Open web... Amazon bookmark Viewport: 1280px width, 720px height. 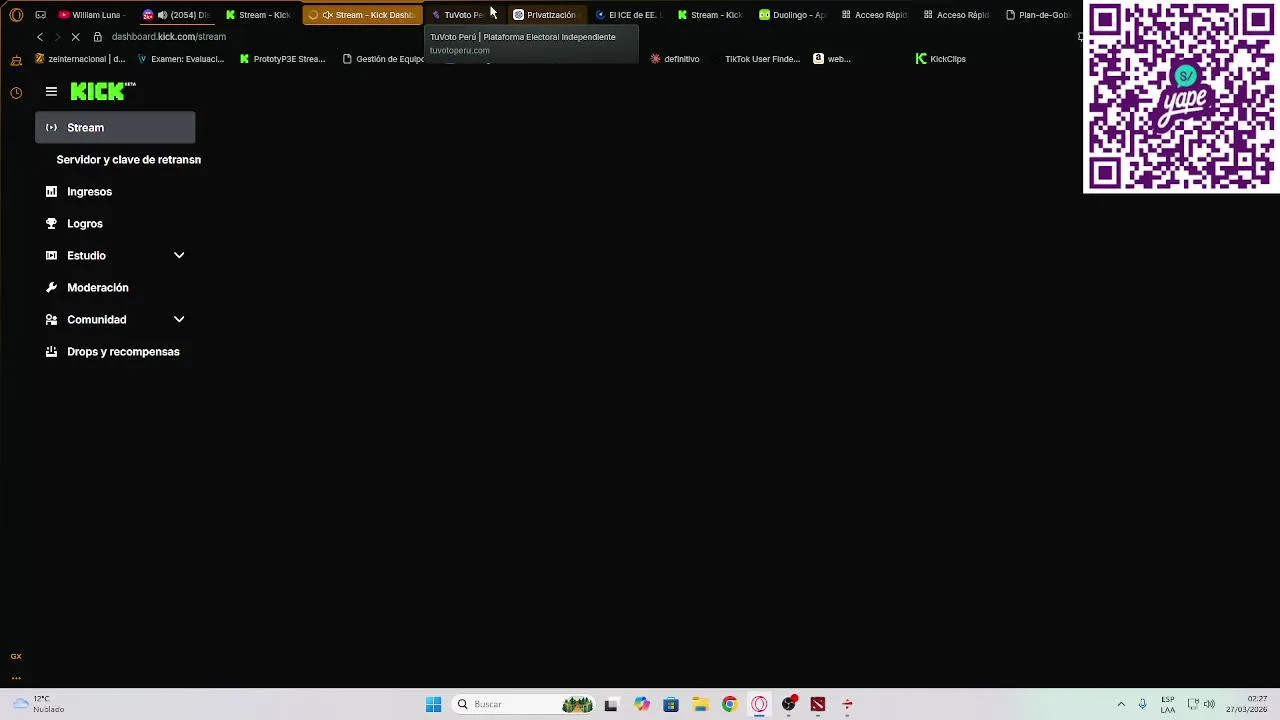[832, 59]
